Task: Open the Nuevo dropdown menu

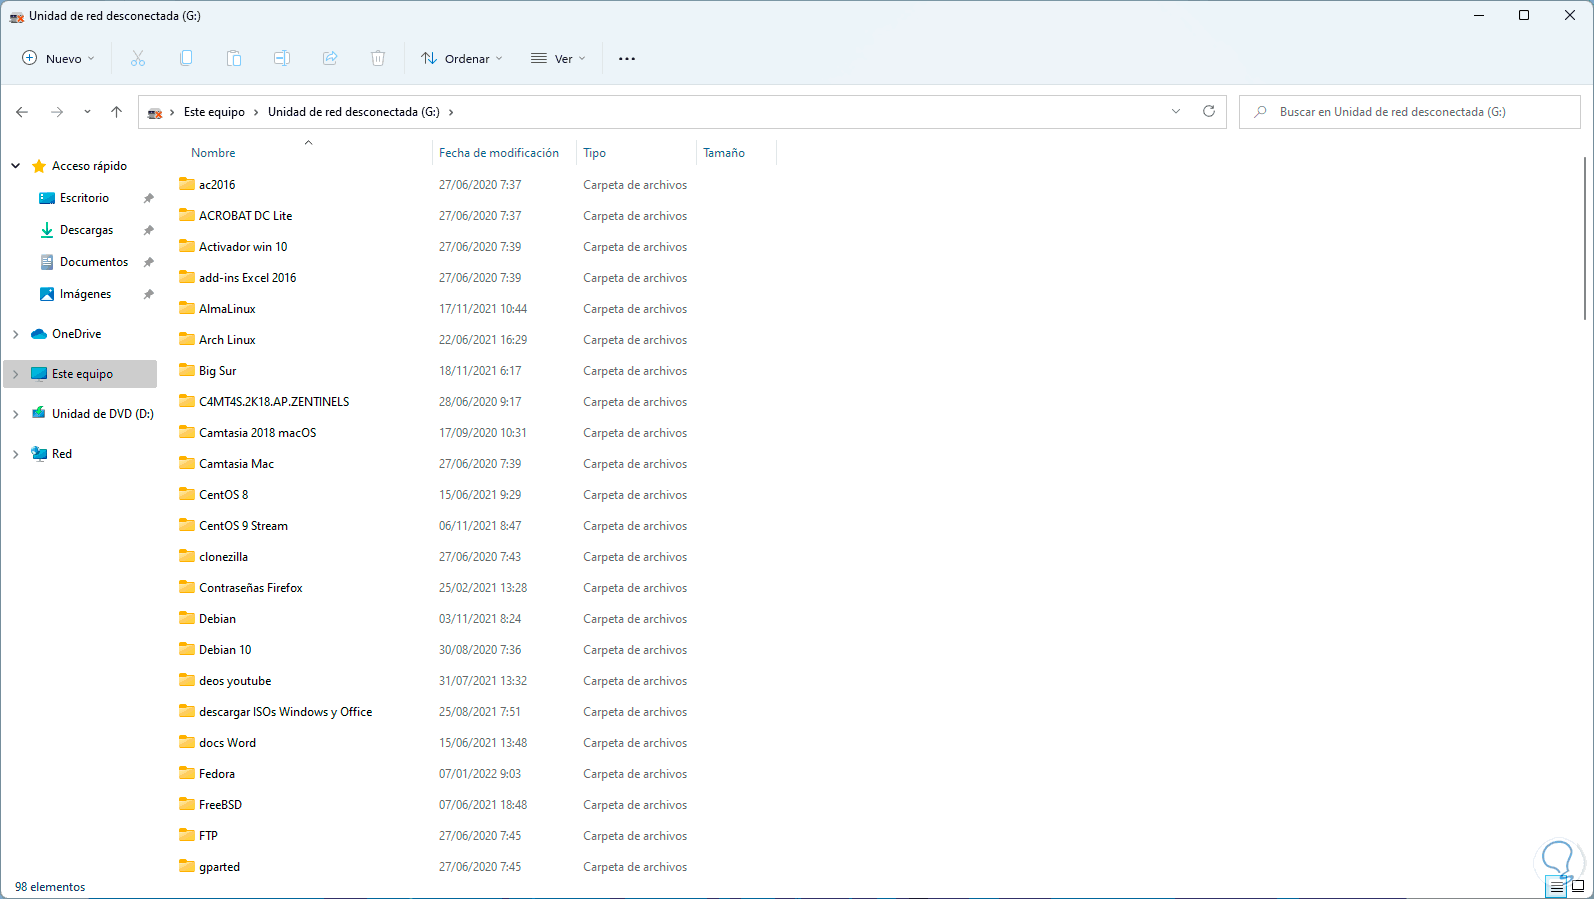Action: click(x=58, y=59)
